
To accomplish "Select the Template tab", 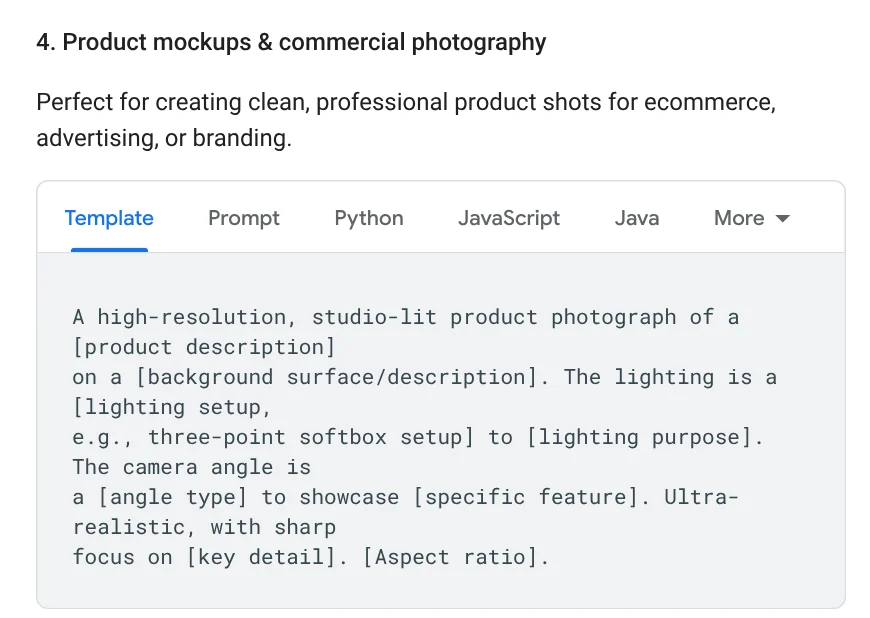I will [x=109, y=218].
